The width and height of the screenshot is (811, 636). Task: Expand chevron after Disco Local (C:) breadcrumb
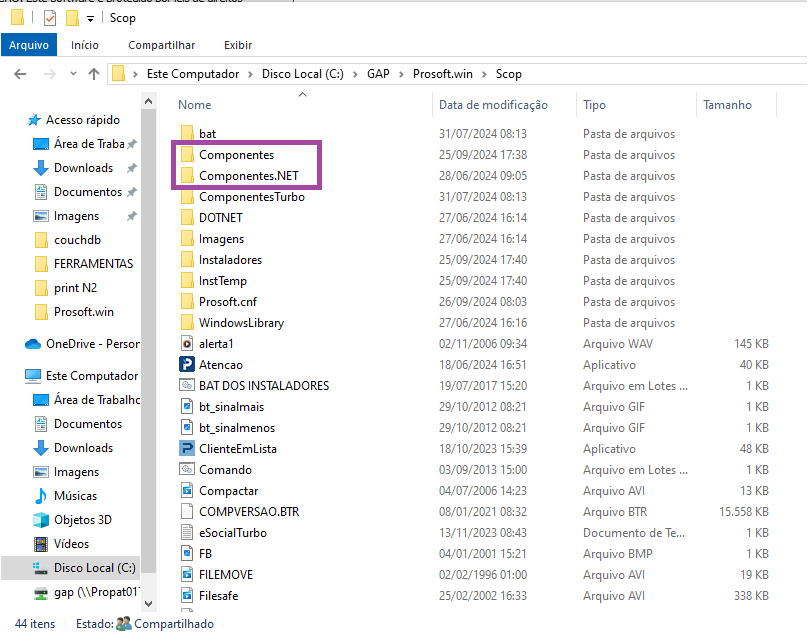coord(355,74)
